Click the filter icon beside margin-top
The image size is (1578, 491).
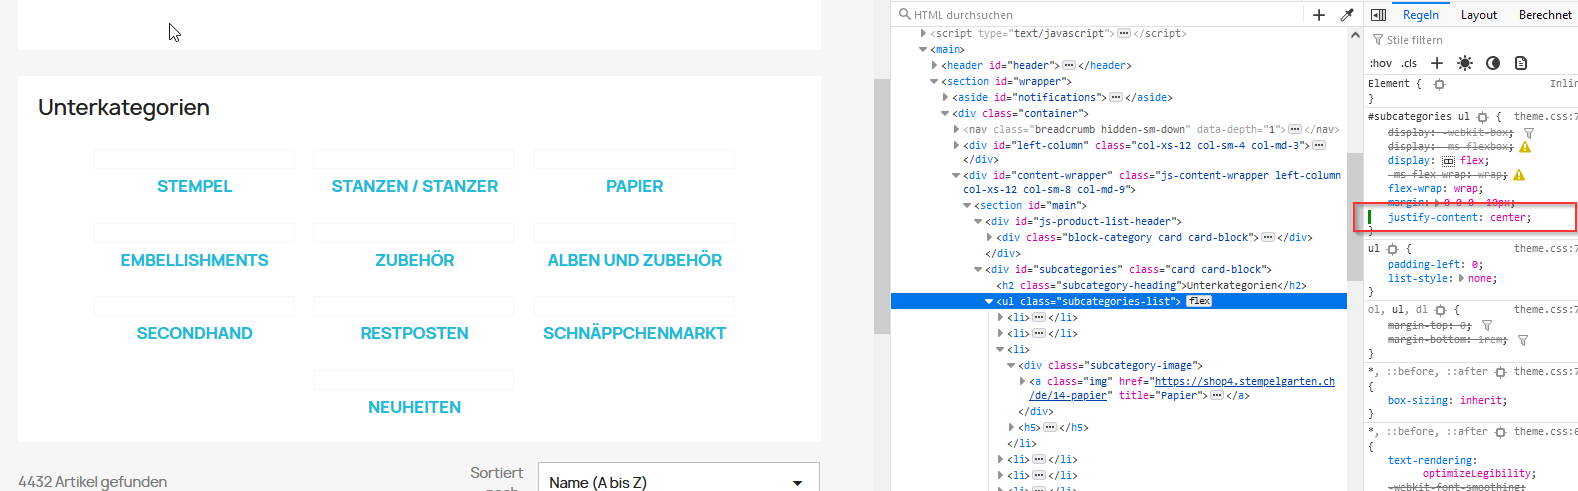(1487, 326)
